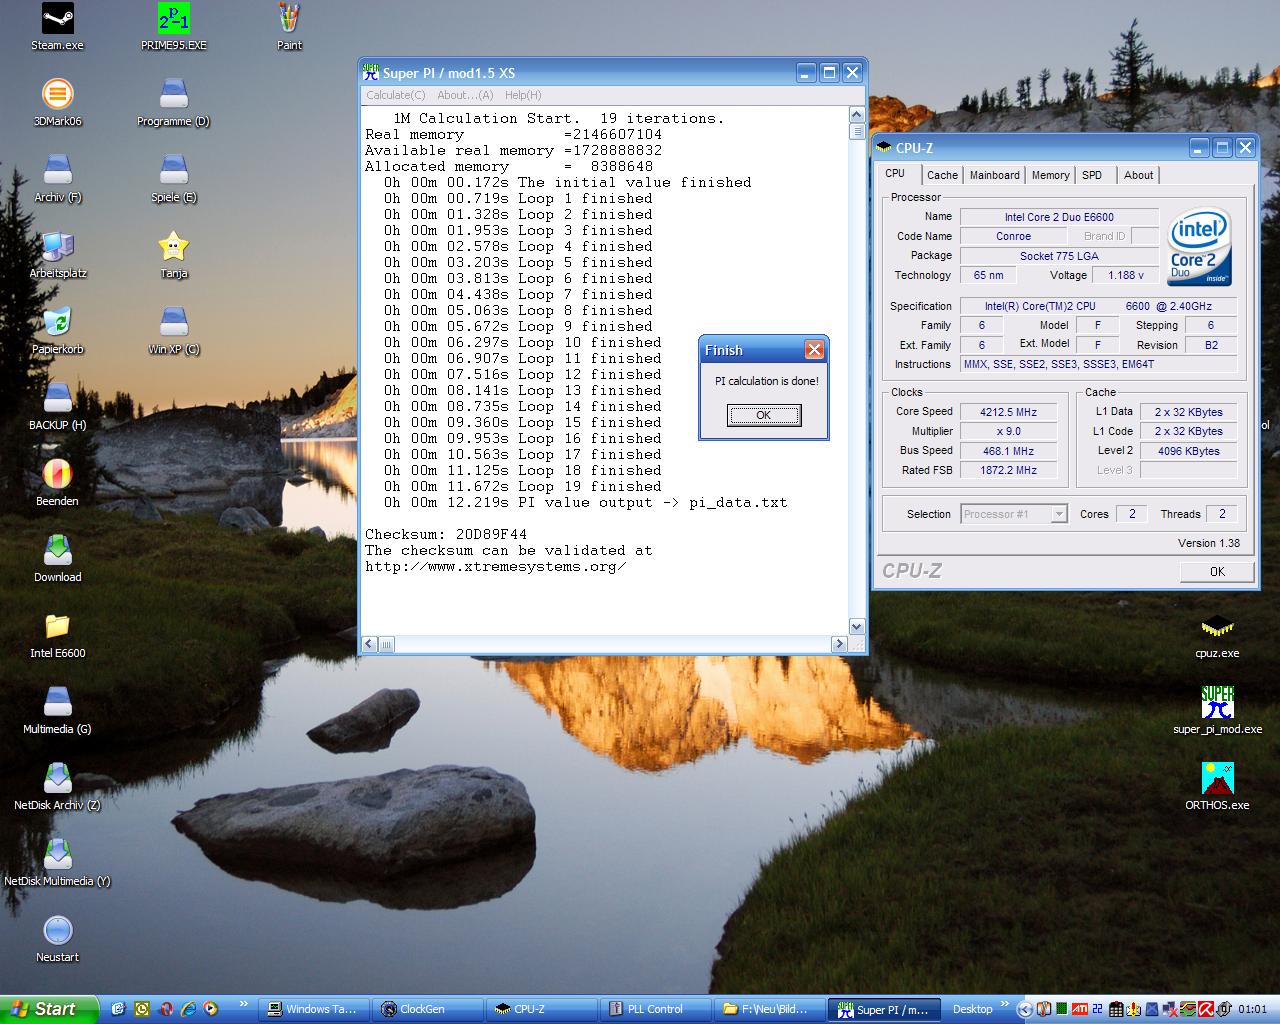This screenshot has width=1280, height=1024.
Task: Click the Name field Intel Core 2 Duo E6600
Action: [x=1059, y=217]
